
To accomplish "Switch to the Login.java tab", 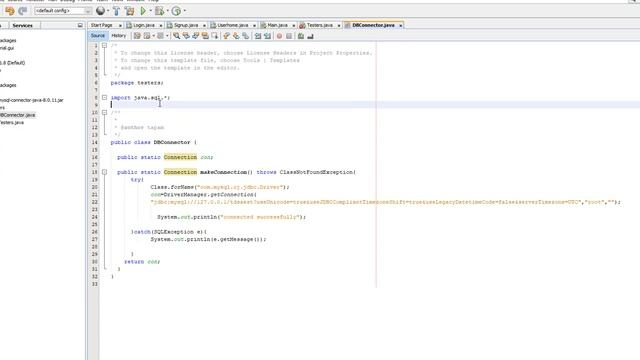I will point(144,25).
